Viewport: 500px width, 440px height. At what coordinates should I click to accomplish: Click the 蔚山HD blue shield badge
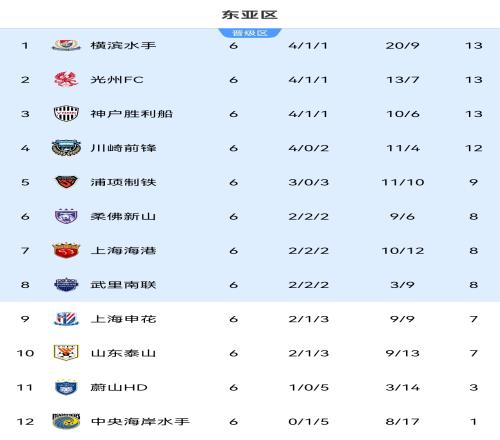[x=66, y=387]
